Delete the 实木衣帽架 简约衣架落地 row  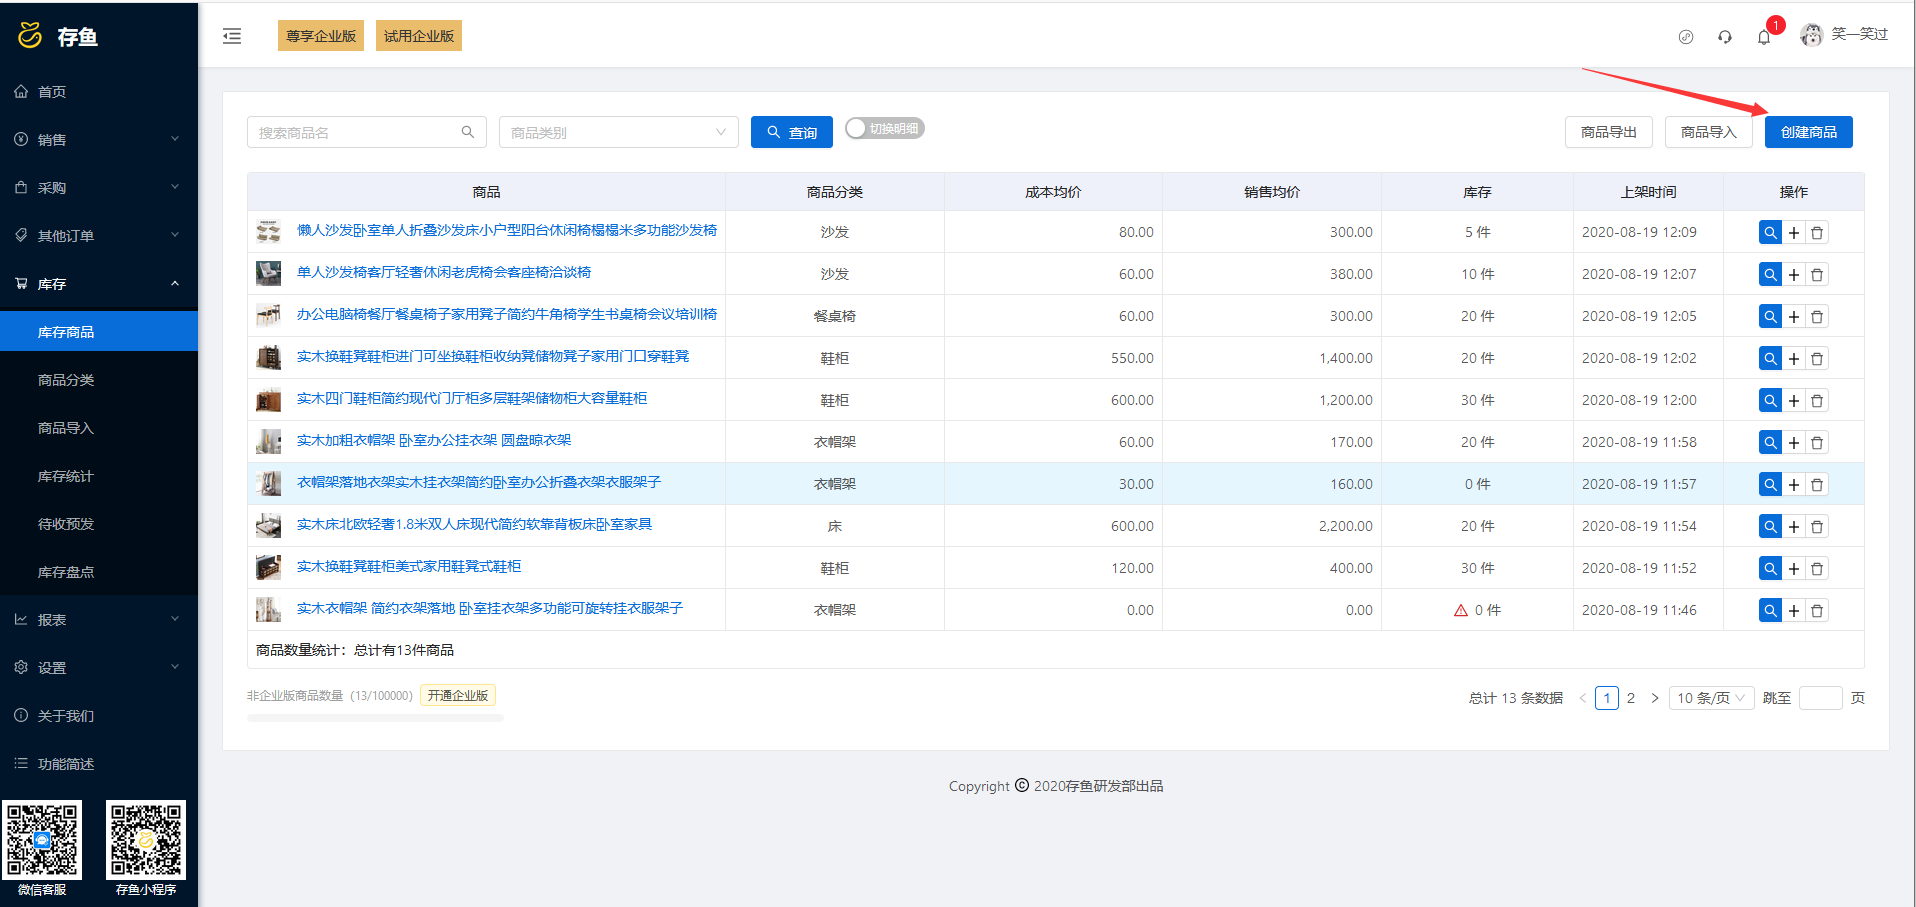[1817, 610]
